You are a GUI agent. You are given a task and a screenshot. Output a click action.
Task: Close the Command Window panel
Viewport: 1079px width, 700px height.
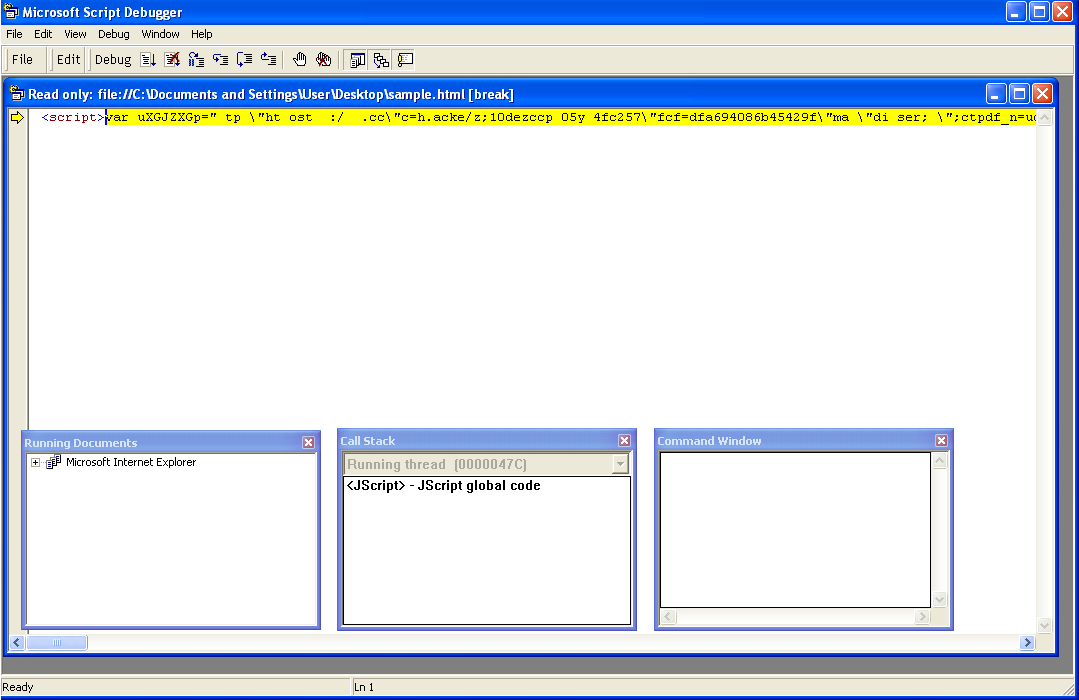click(x=941, y=440)
